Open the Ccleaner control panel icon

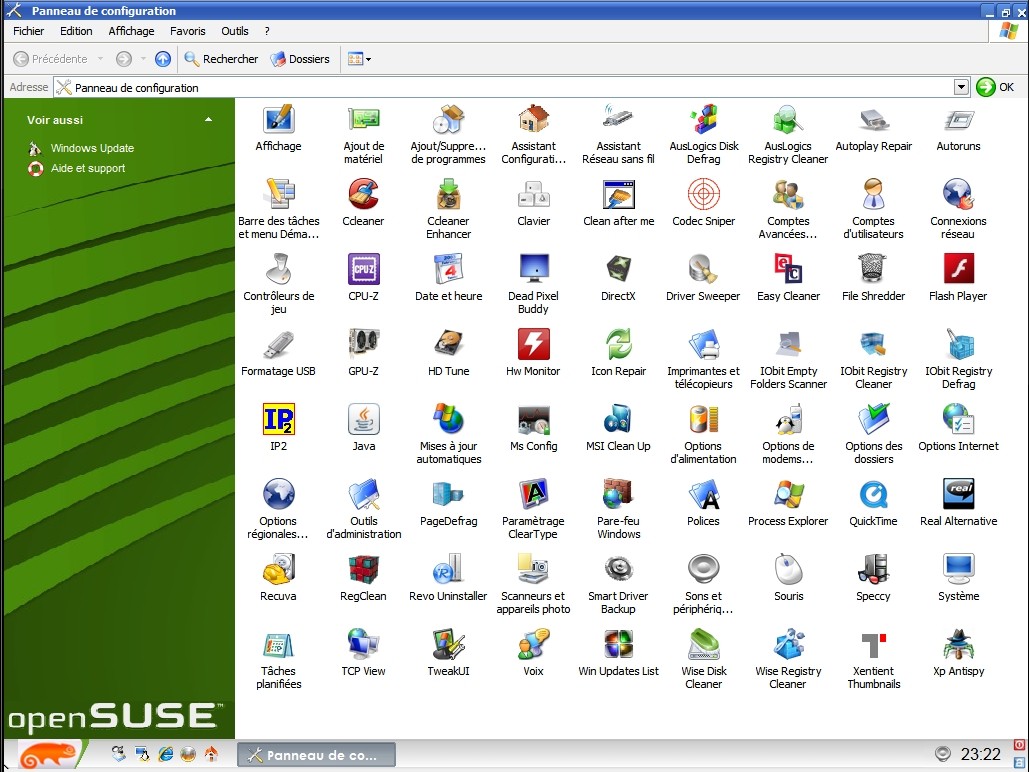click(363, 194)
